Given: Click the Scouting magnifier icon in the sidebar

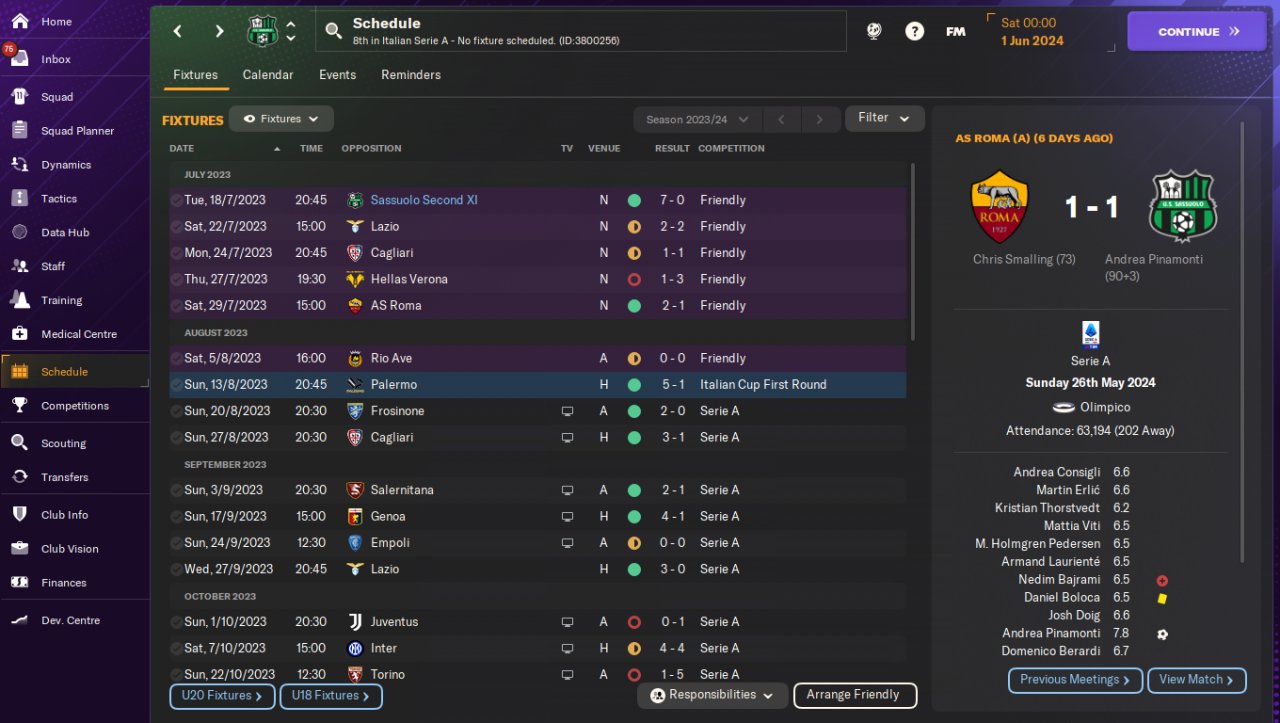Looking at the screenshot, I should click(19, 443).
